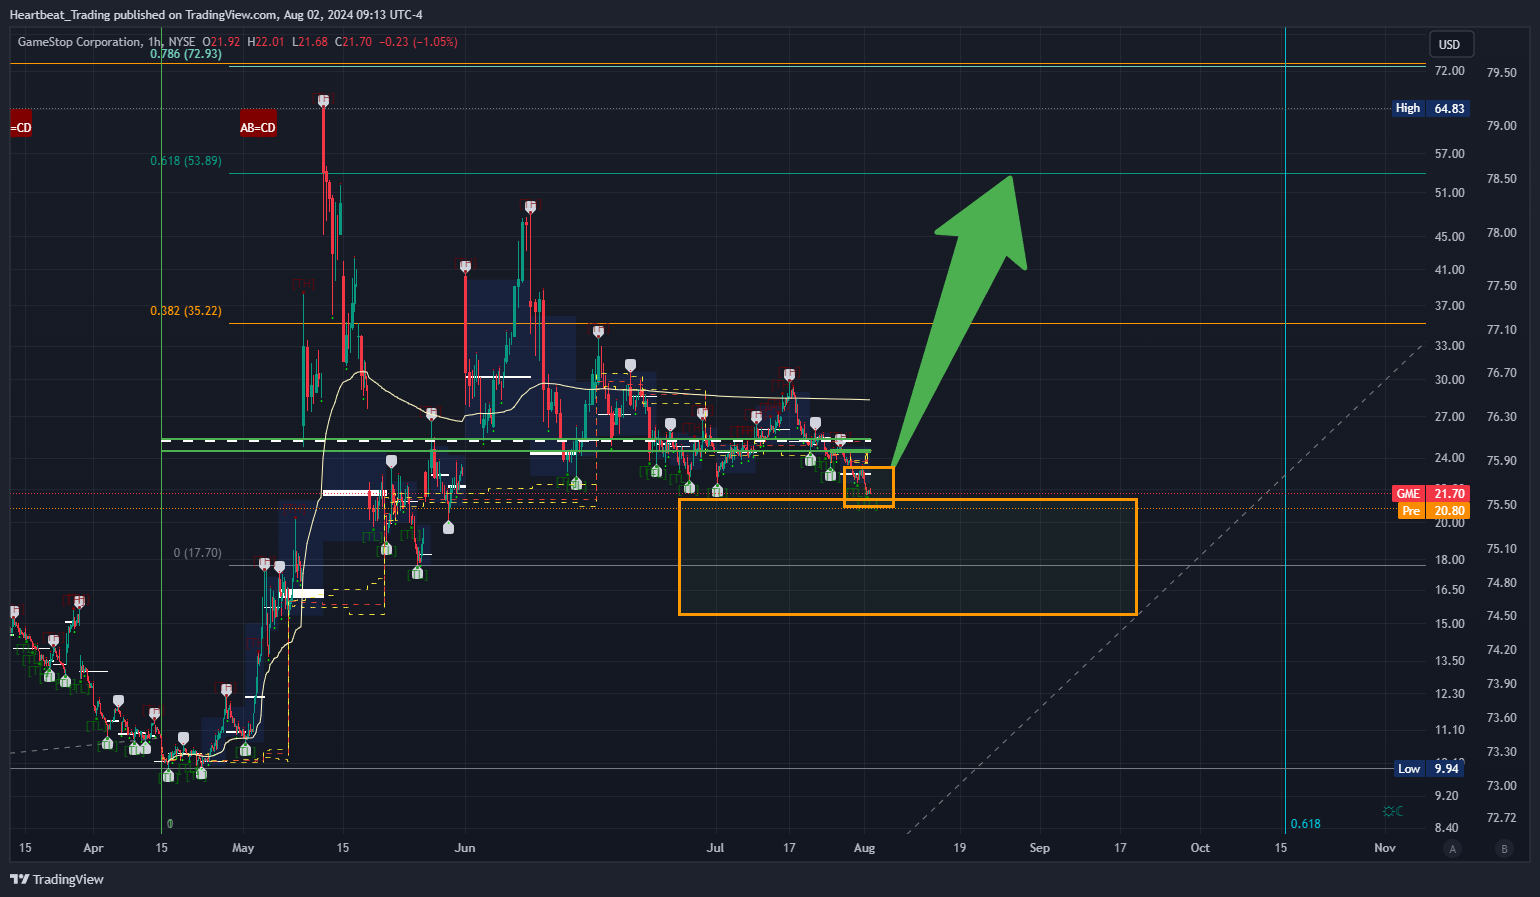The height and width of the screenshot is (897, 1540).
Task: Click the Aug label on time axis
Action: pos(865,848)
